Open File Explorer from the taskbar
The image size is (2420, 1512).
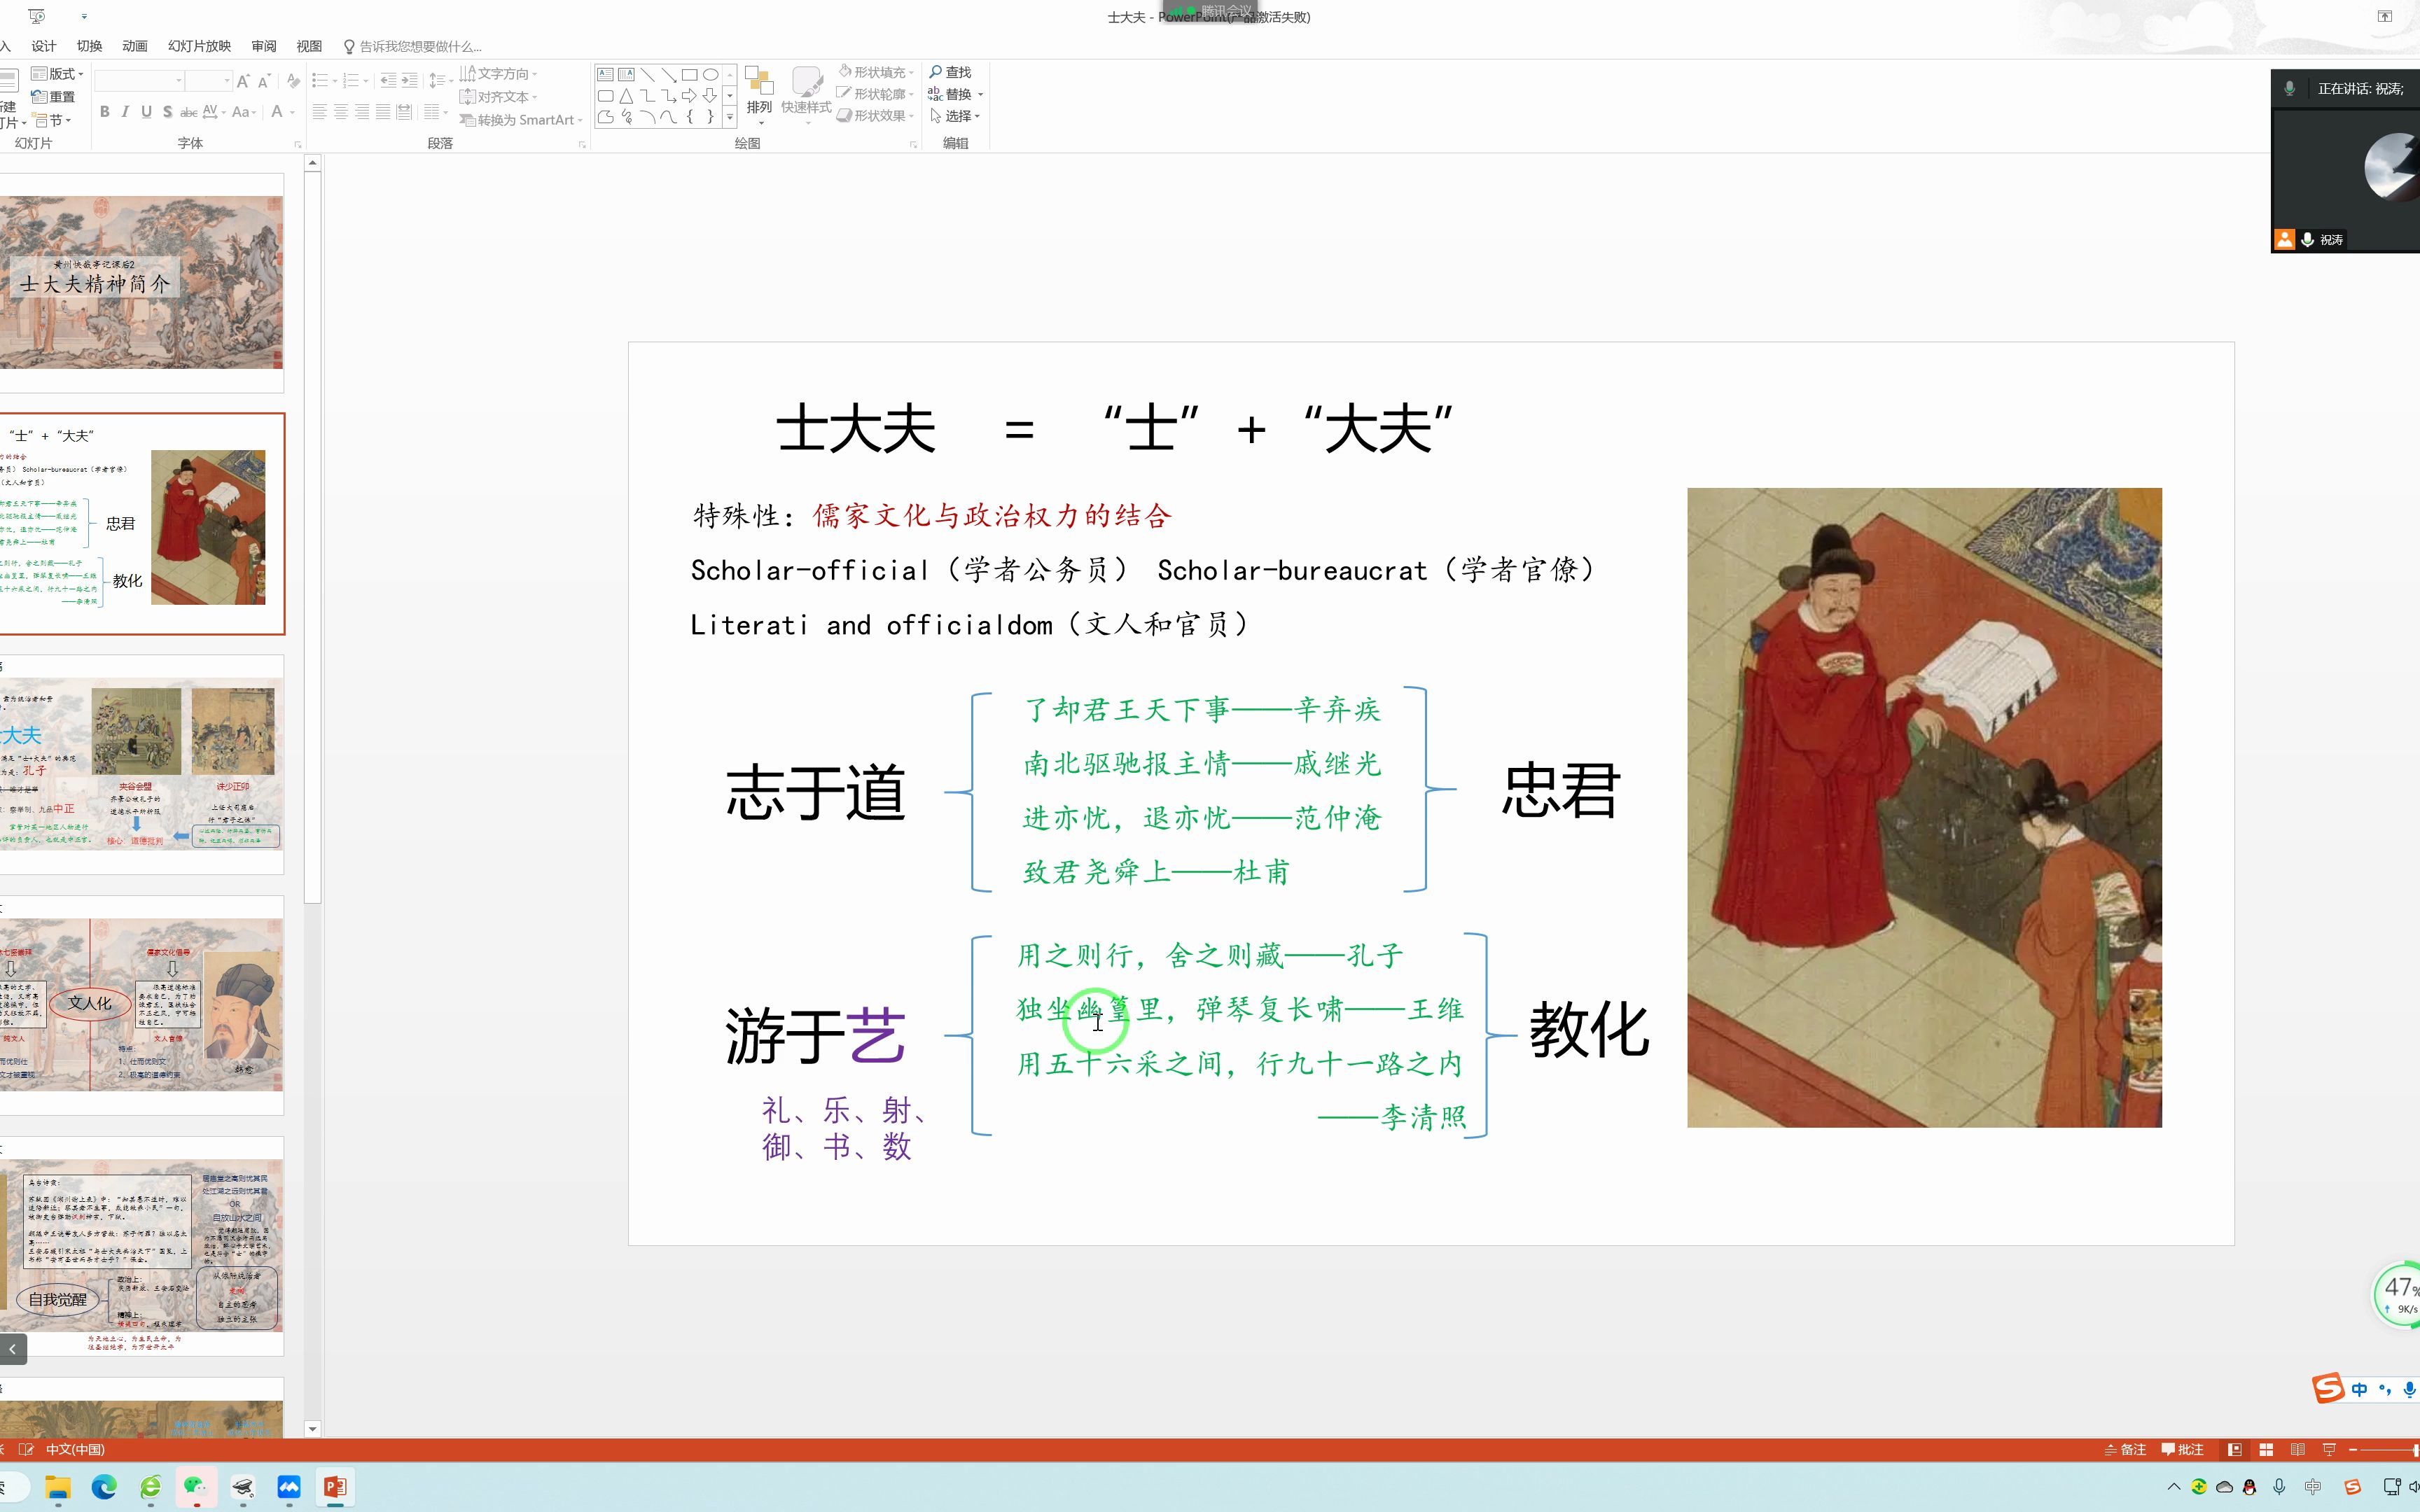pos(58,1487)
